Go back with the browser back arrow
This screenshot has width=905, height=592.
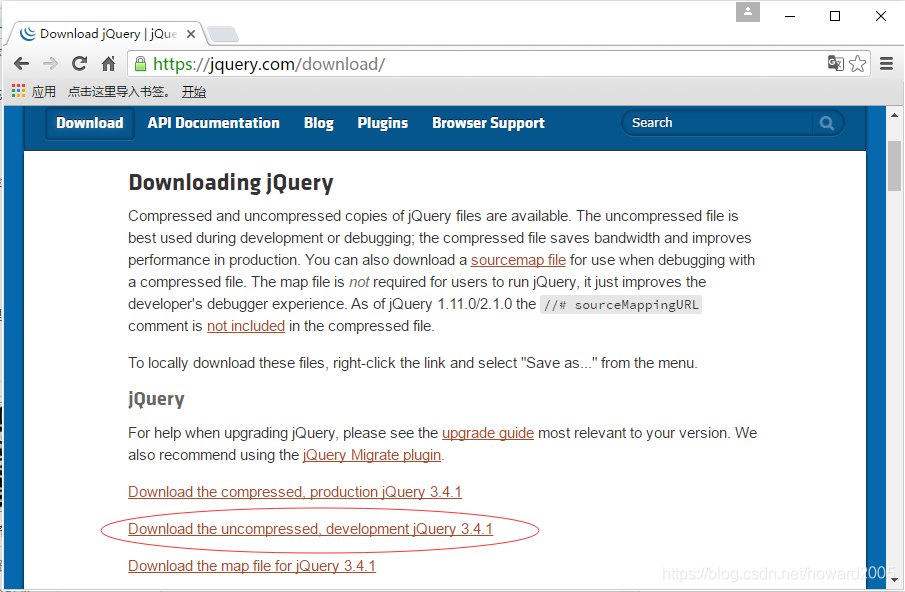pos(21,63)
